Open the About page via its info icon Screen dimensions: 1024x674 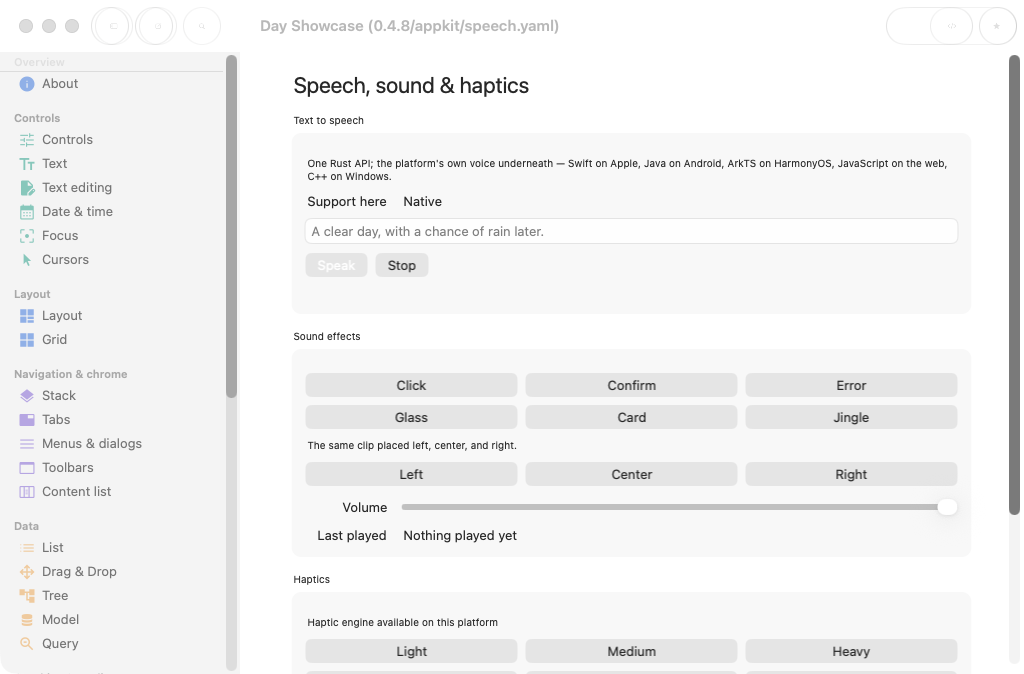point(27,84)
